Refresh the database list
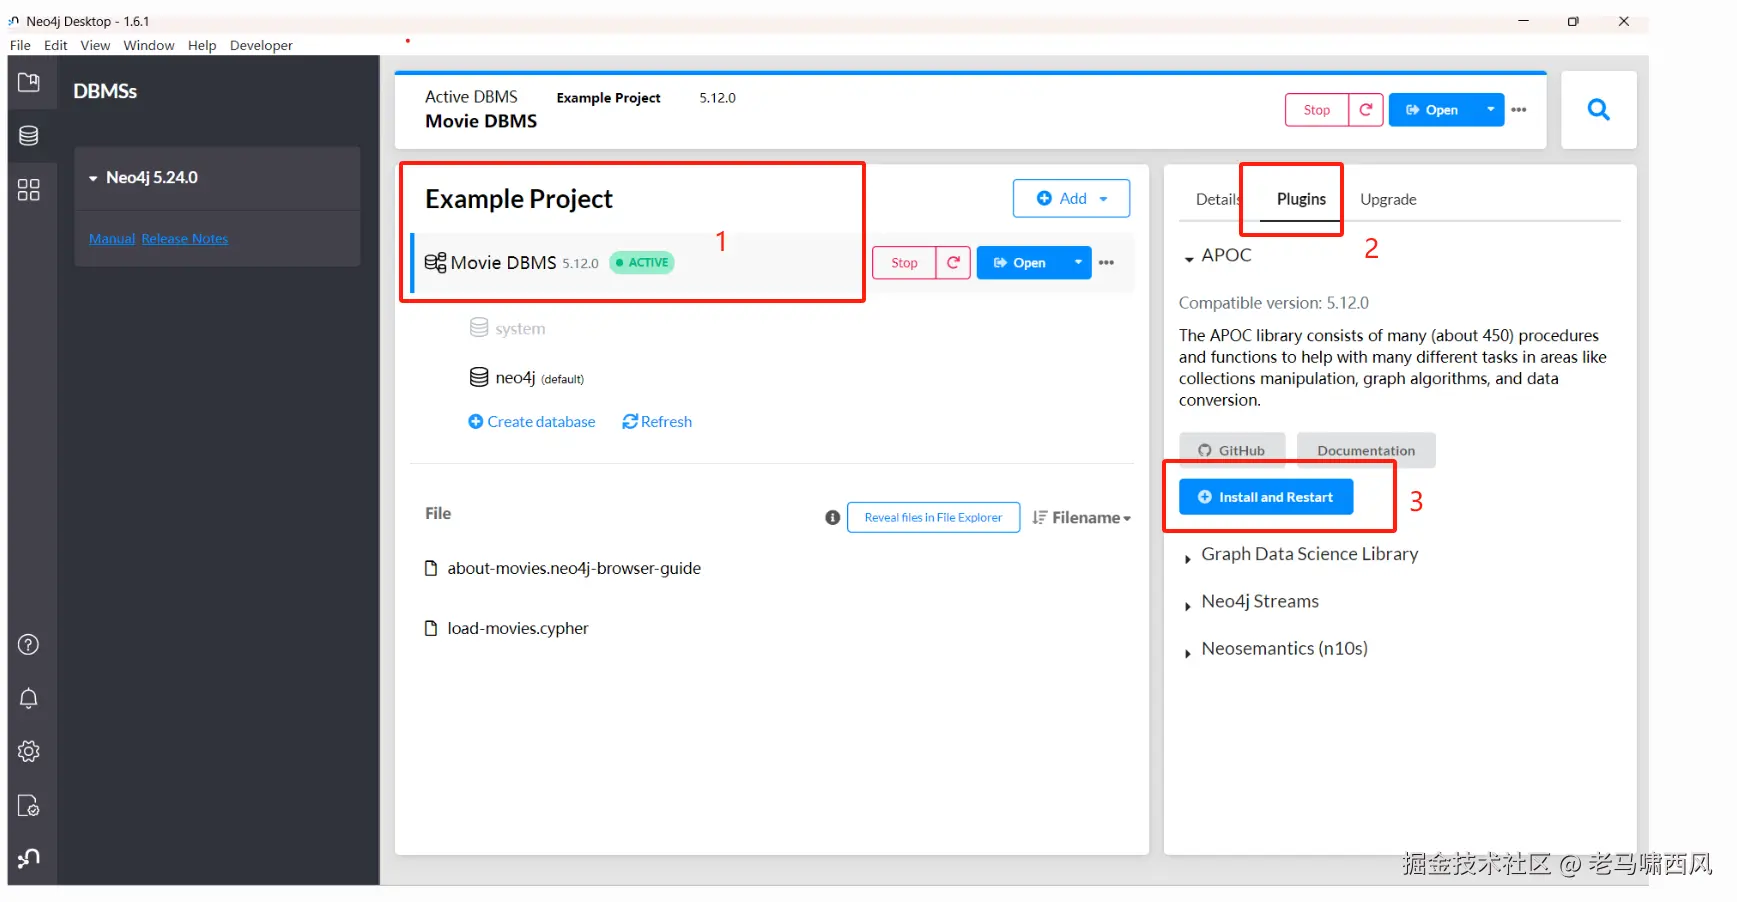 [x=657, y=422]
